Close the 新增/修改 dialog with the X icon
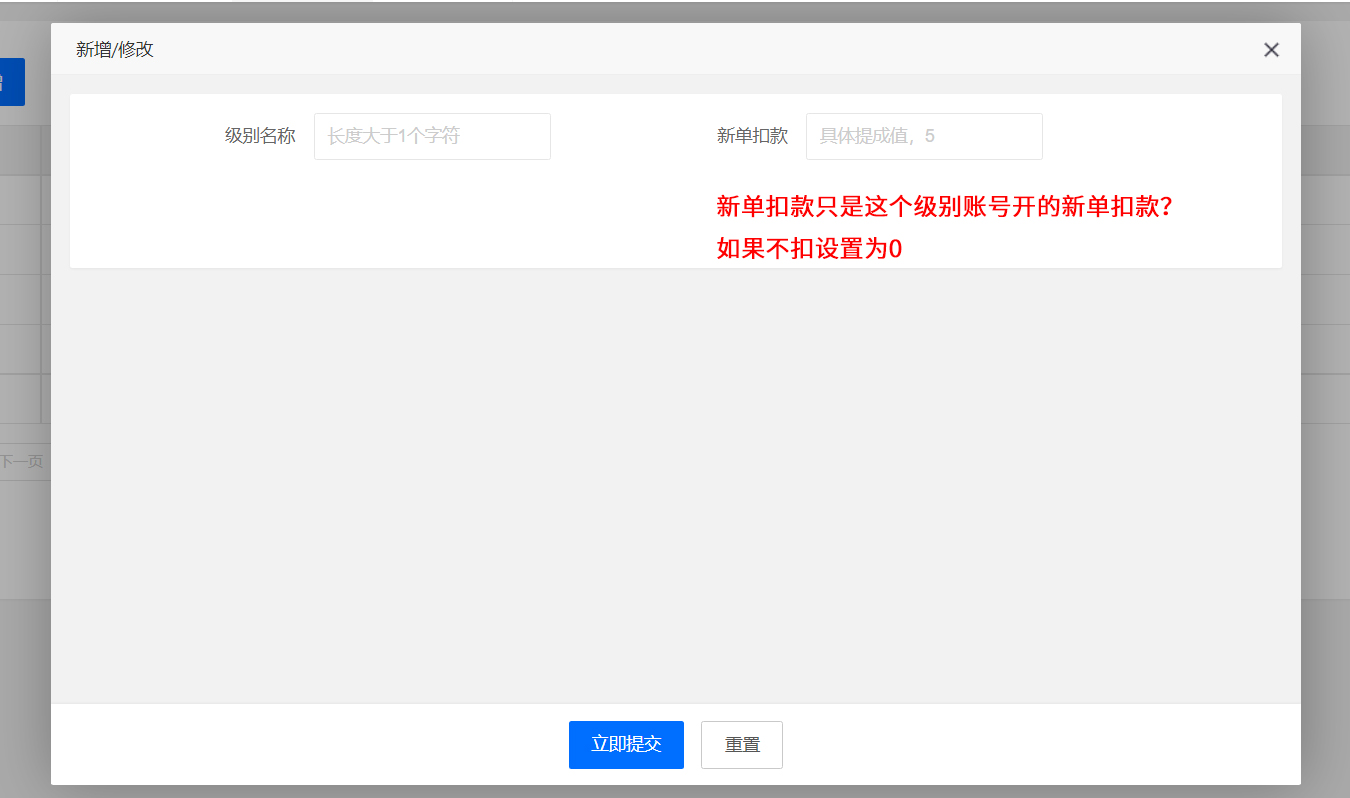This screenshot has width=1350, height=798. coord(1271,50)
